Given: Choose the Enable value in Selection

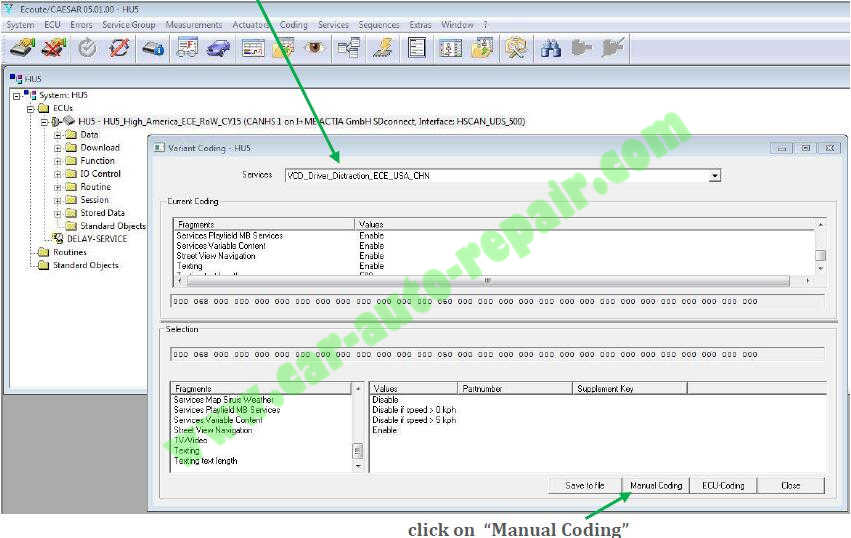Looking at the screenshot, I should click(384, 430).
